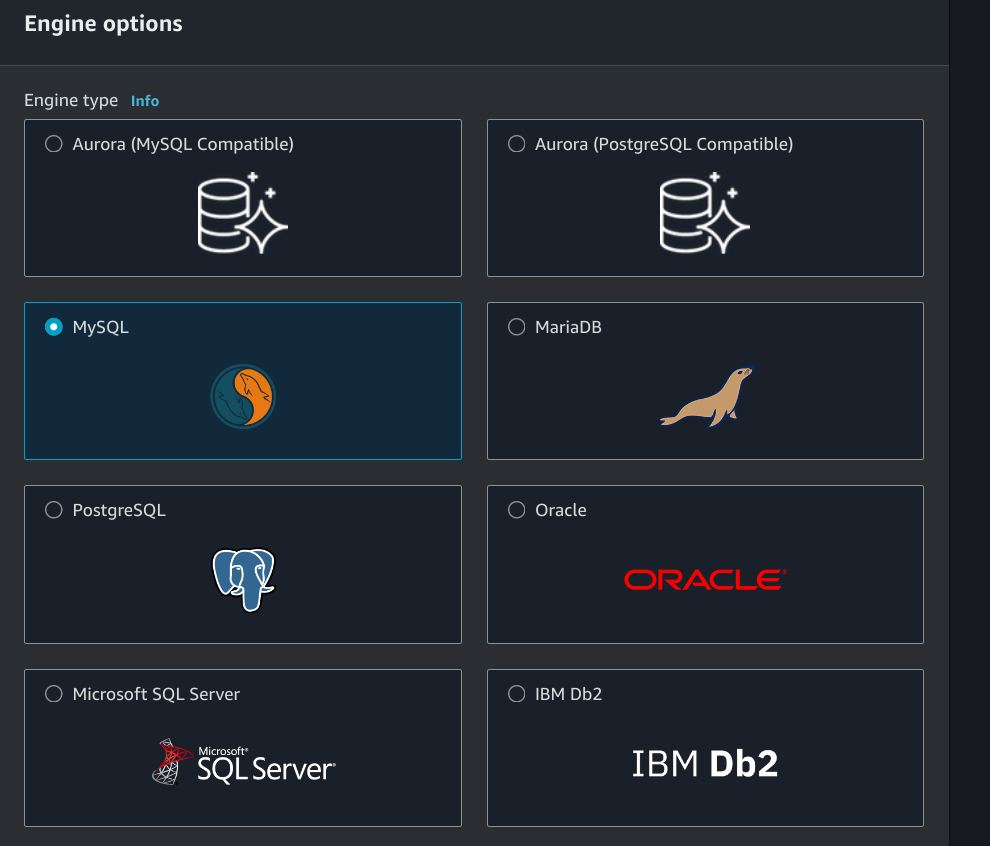
Task: Click the MySQL dolphin logo
Action: pyautogui.click(x=243, y=397)
